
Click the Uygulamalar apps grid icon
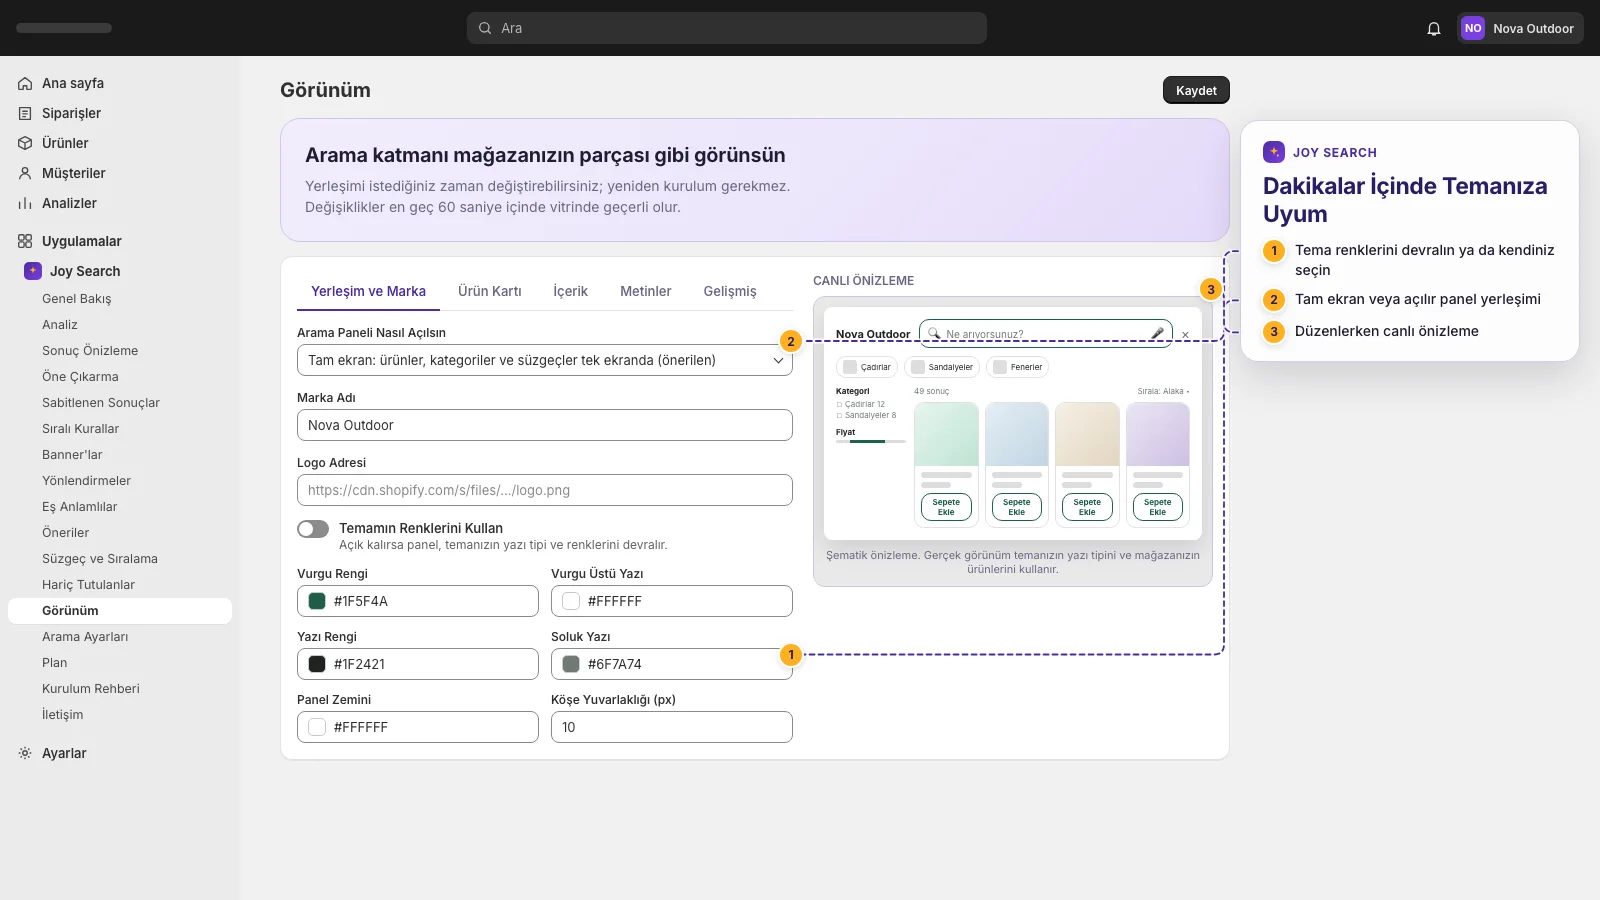(25, 241)
